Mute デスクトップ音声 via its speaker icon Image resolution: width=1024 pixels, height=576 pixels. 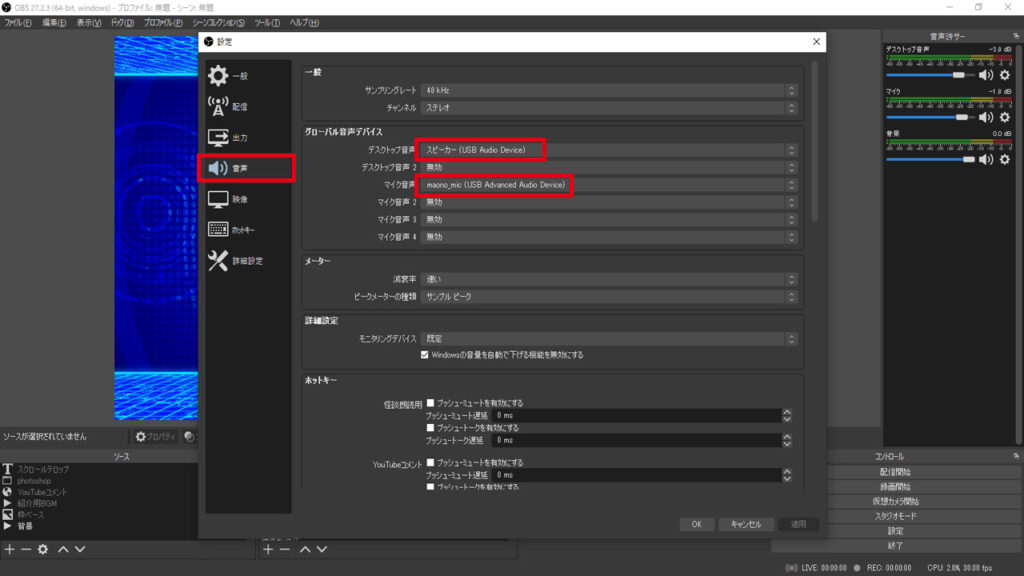pyautogui.click(x=984, y=73)
